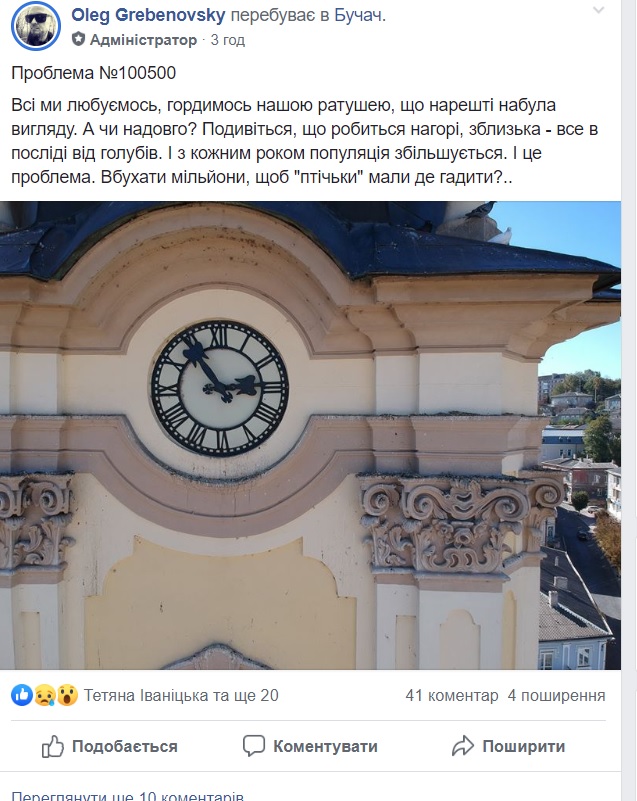Open the reactions list Тетяна Іваніцька та ще 20
This screenshot has width=637, height=801.
pos(181,695)
